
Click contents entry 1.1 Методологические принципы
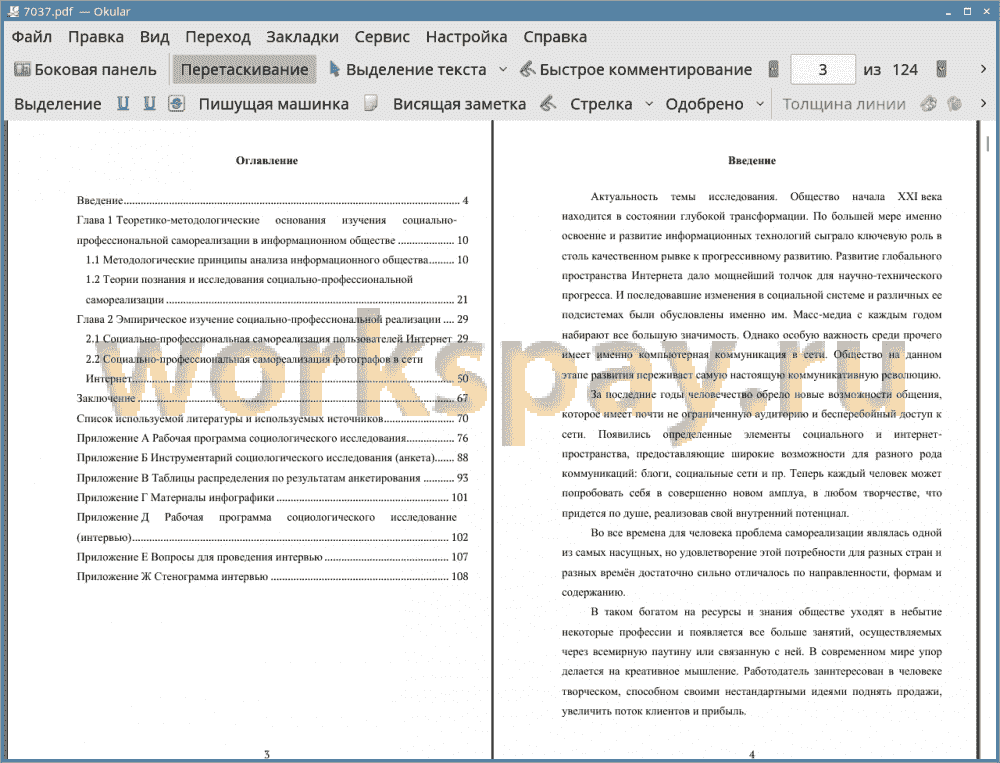pos(277,260)
